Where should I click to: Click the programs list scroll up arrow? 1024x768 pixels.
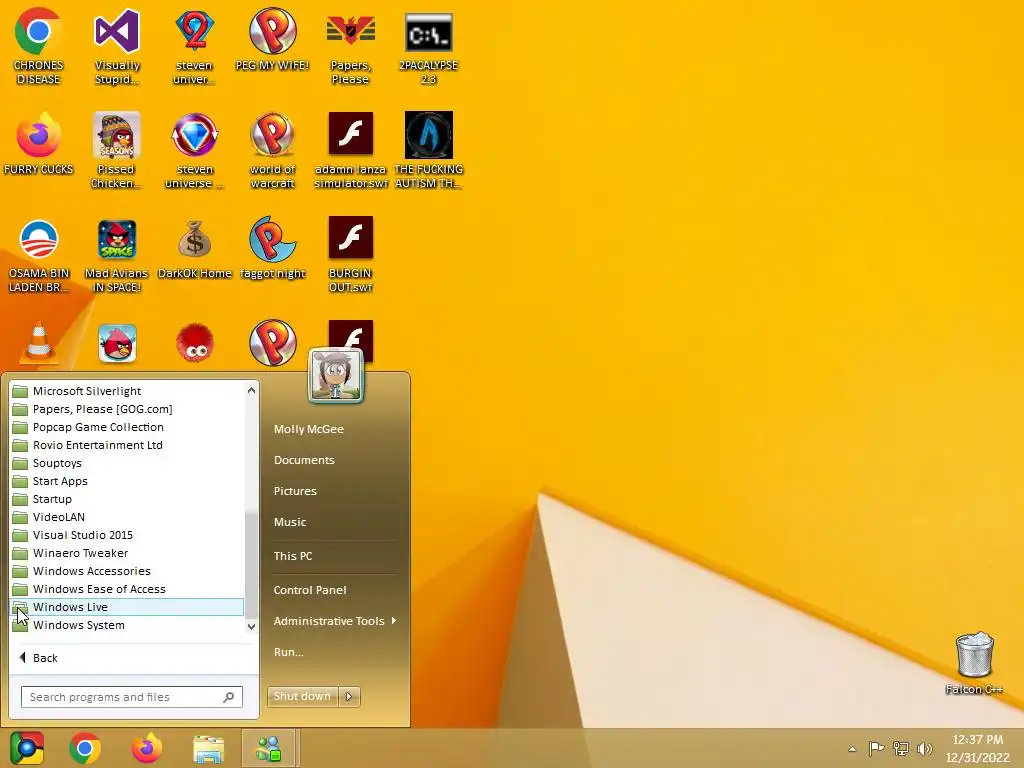click(x=251, y=391)
